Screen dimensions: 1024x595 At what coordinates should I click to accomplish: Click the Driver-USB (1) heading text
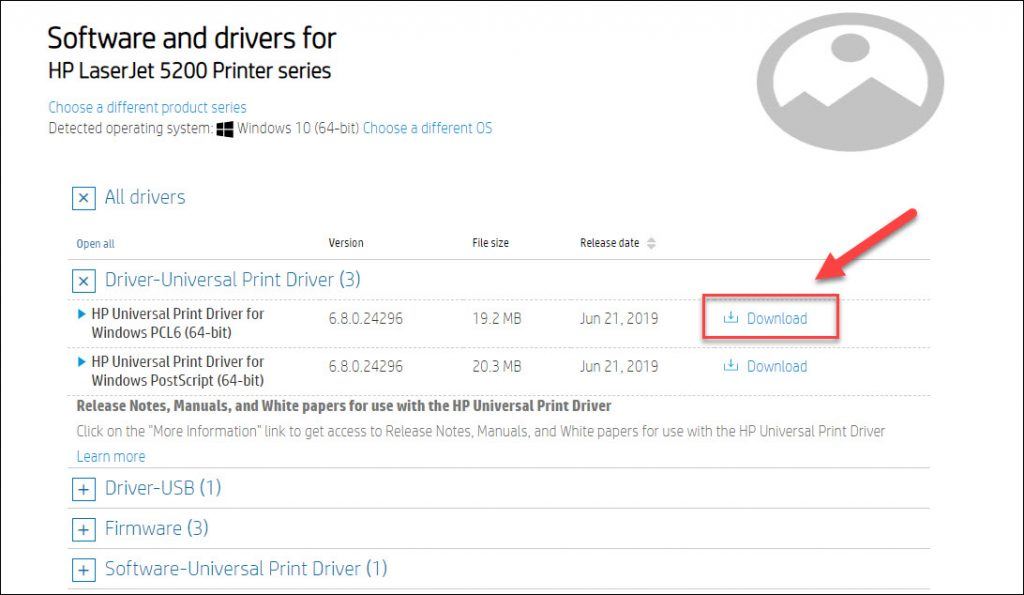(163, 487)
